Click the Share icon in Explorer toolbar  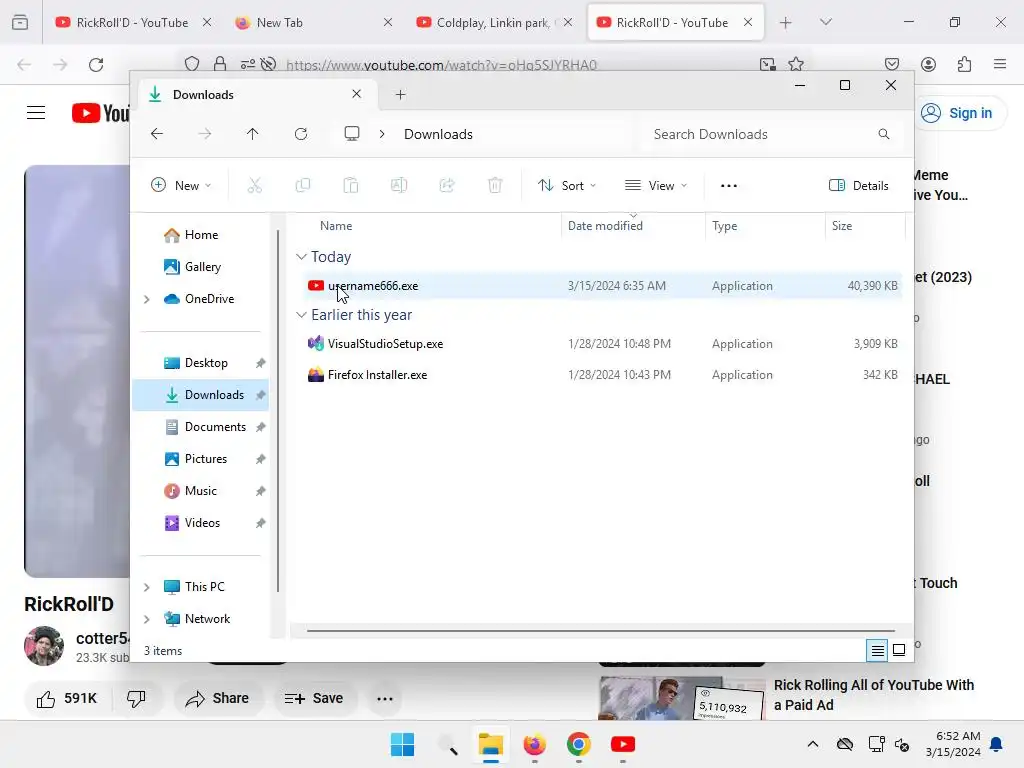pos(447,186)
